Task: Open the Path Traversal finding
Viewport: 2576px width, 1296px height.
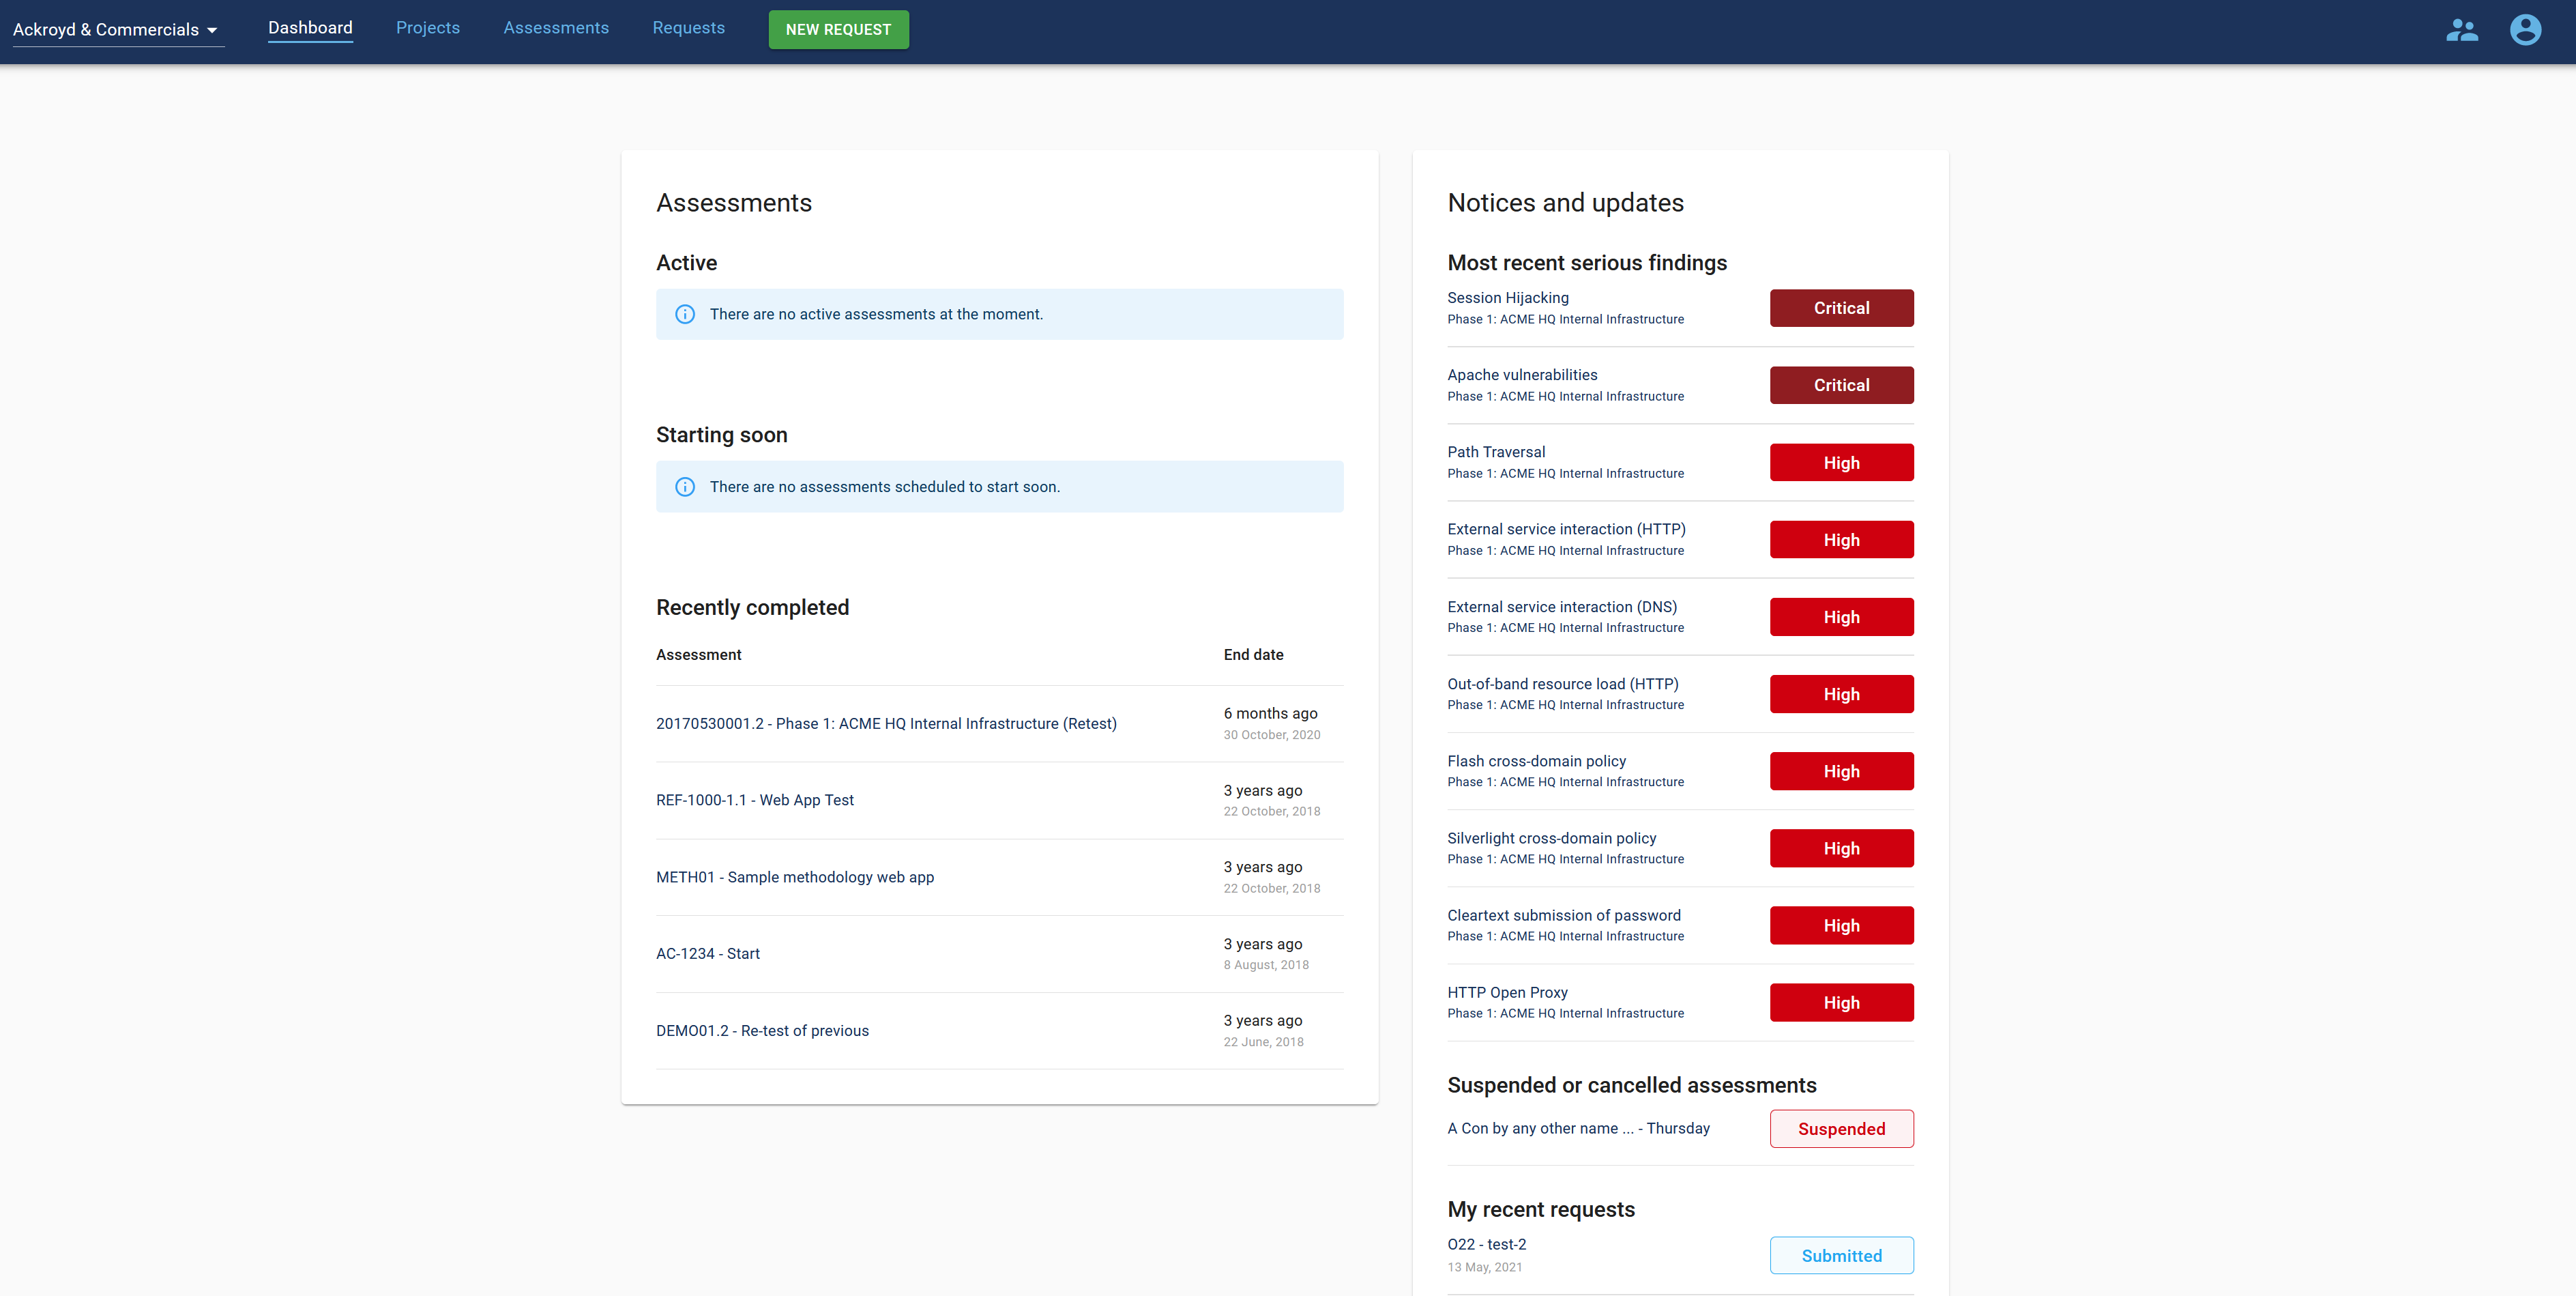Action: click(x=1496, y=452)
